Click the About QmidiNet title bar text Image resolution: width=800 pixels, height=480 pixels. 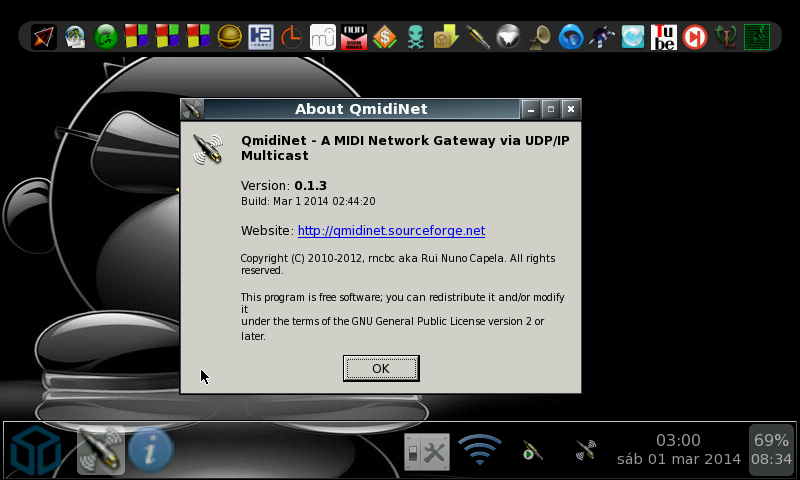click(361, 109)
